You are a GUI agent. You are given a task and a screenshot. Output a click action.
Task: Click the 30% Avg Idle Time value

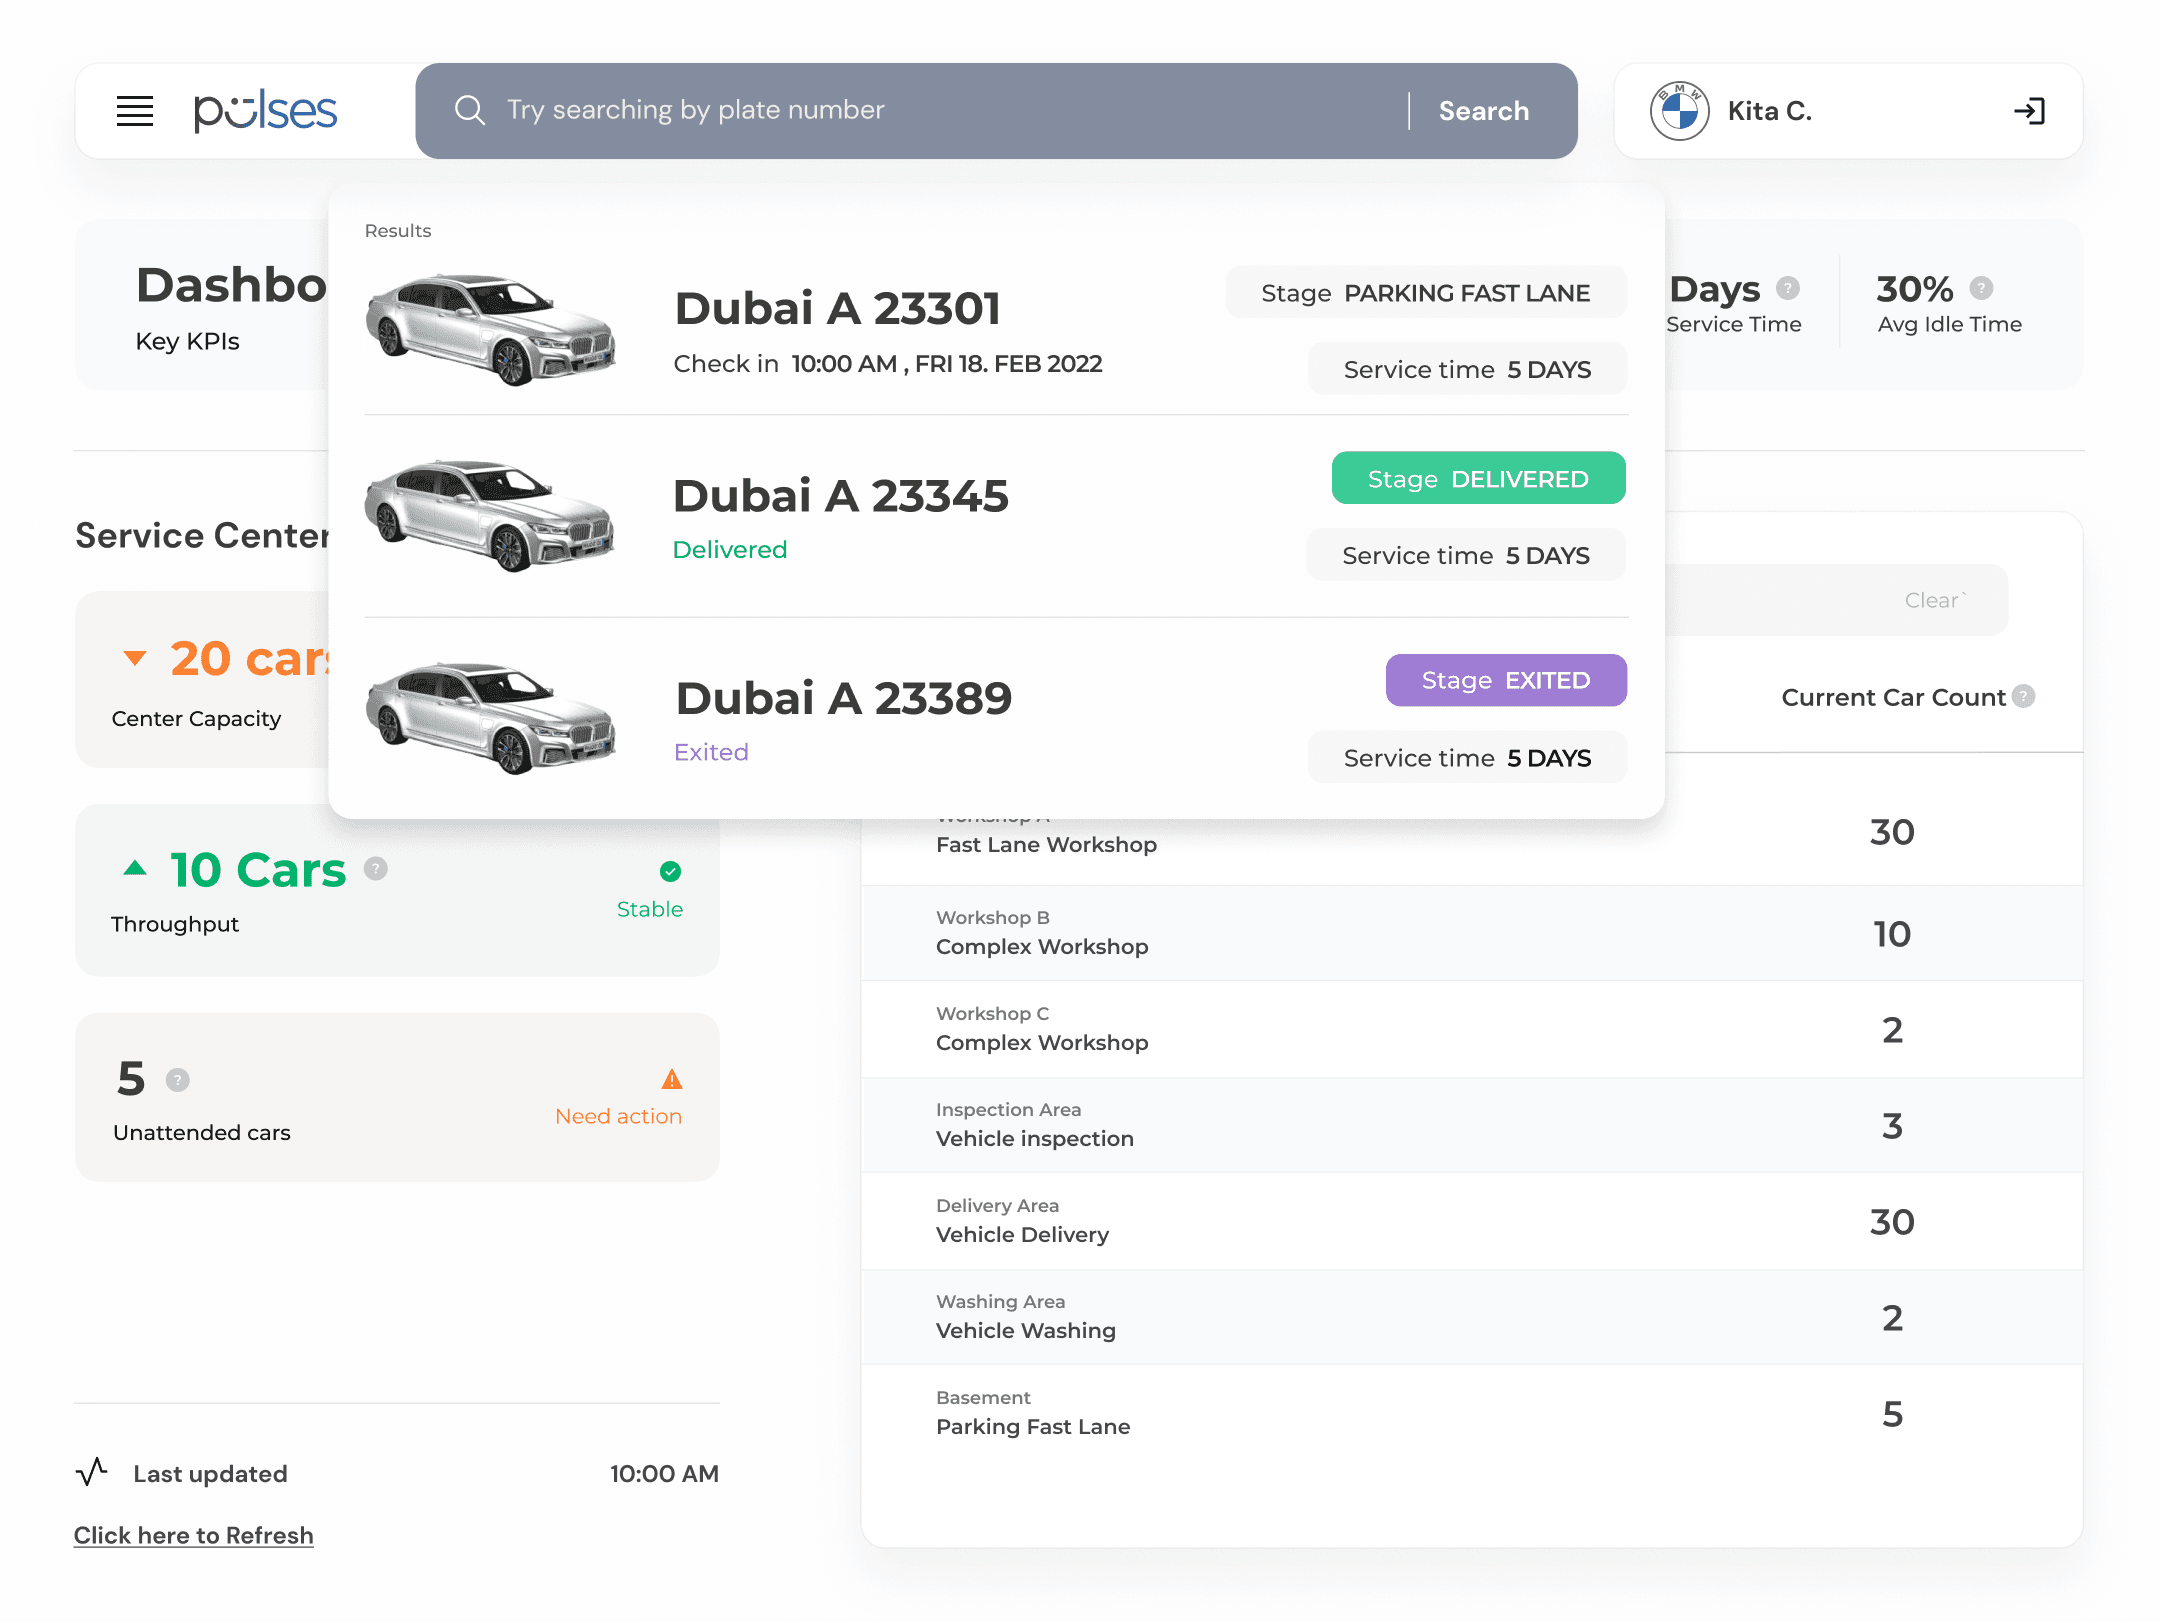[x=1915, y=289]
